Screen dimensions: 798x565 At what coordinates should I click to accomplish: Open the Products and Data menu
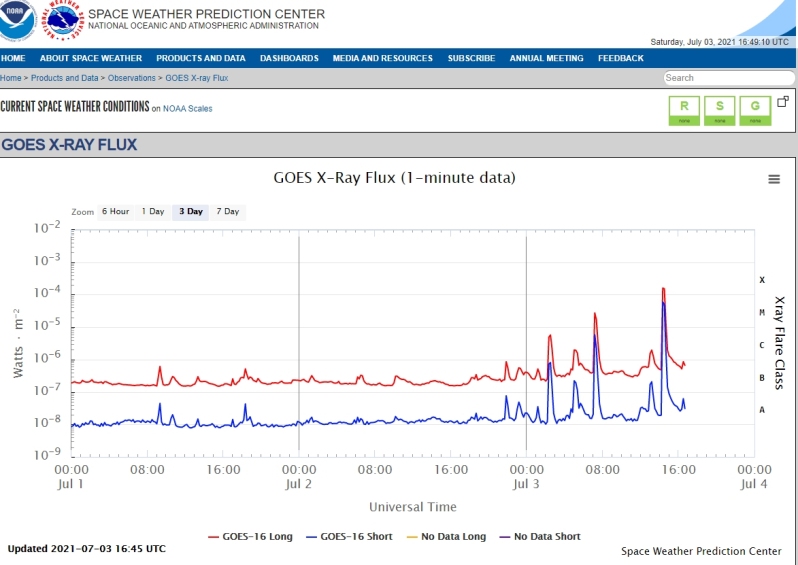pyautogui.click(x=200, y=58)
